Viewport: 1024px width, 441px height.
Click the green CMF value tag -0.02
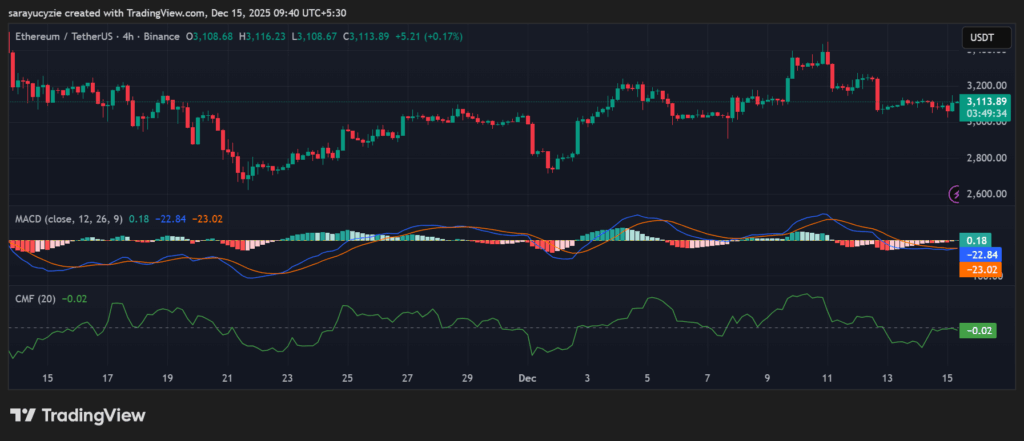click(x=978, y=330)
